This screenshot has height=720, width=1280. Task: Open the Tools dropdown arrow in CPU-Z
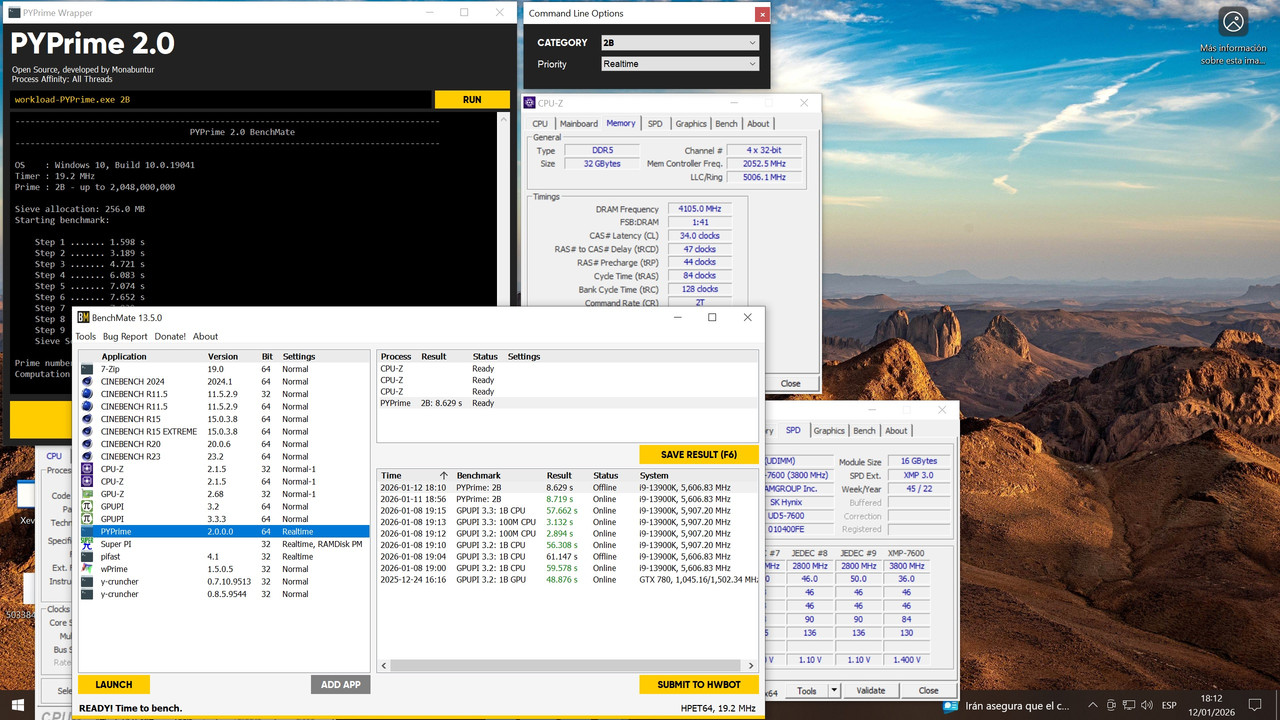click(x=835, y=690)
